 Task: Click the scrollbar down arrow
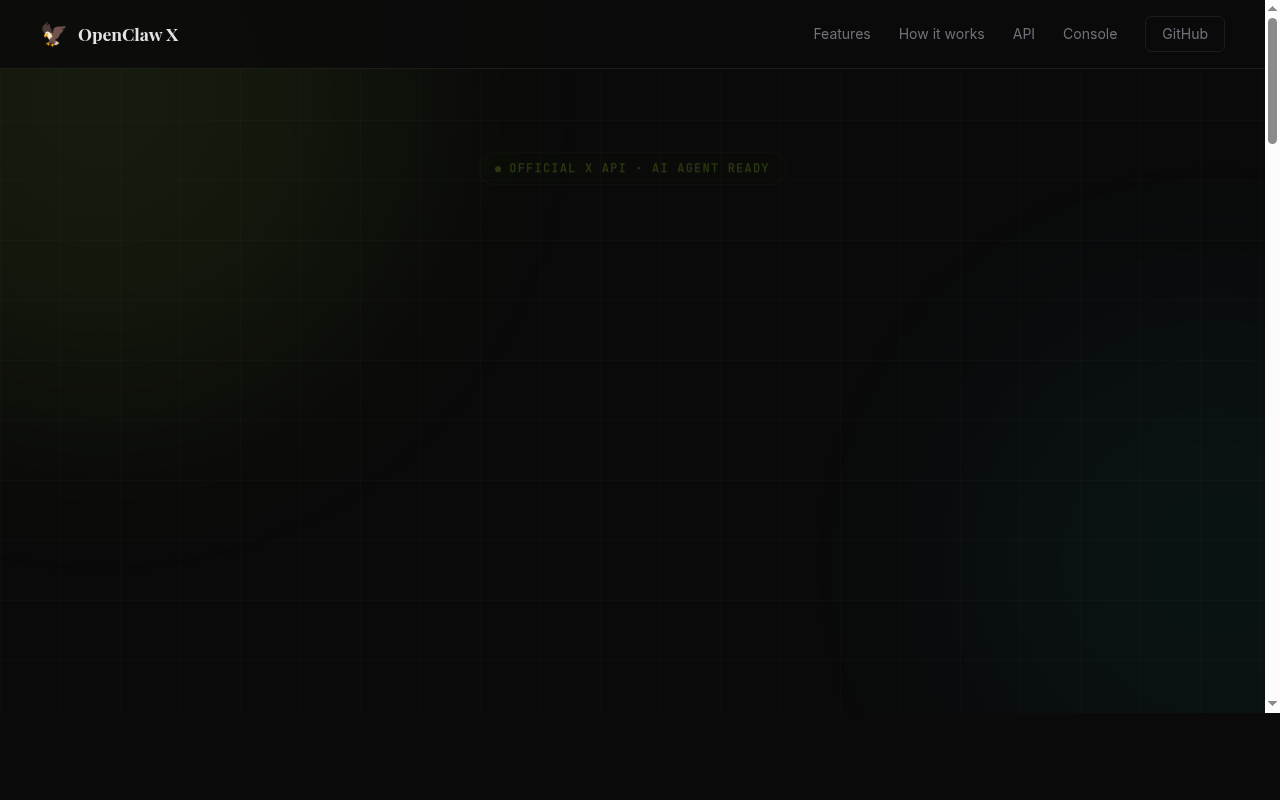coord(1273,704)
